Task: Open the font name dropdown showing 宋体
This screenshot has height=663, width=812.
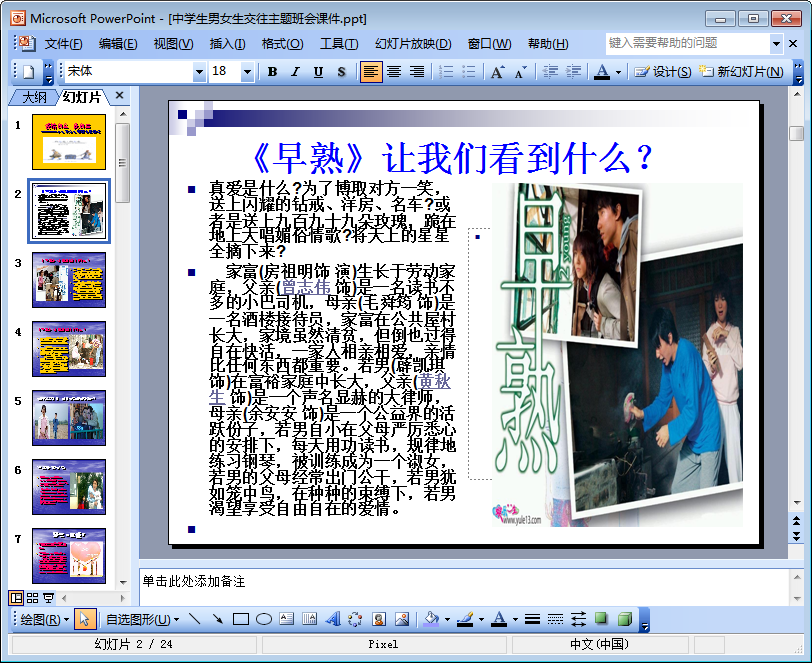Action: tap(199, 73)
